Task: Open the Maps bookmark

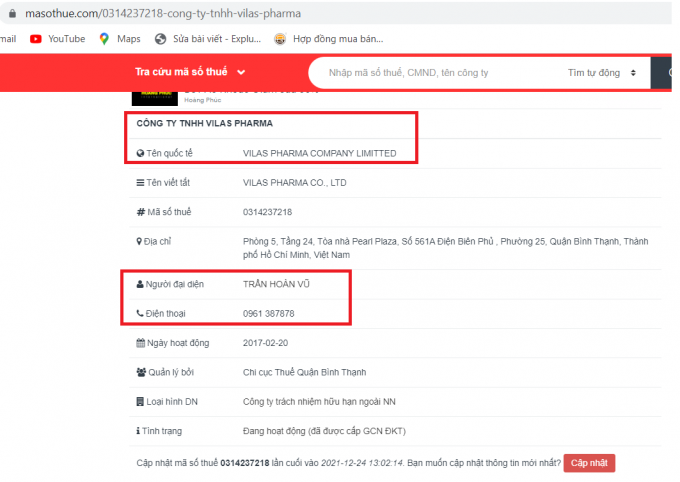Action: (x=120, y=39)
